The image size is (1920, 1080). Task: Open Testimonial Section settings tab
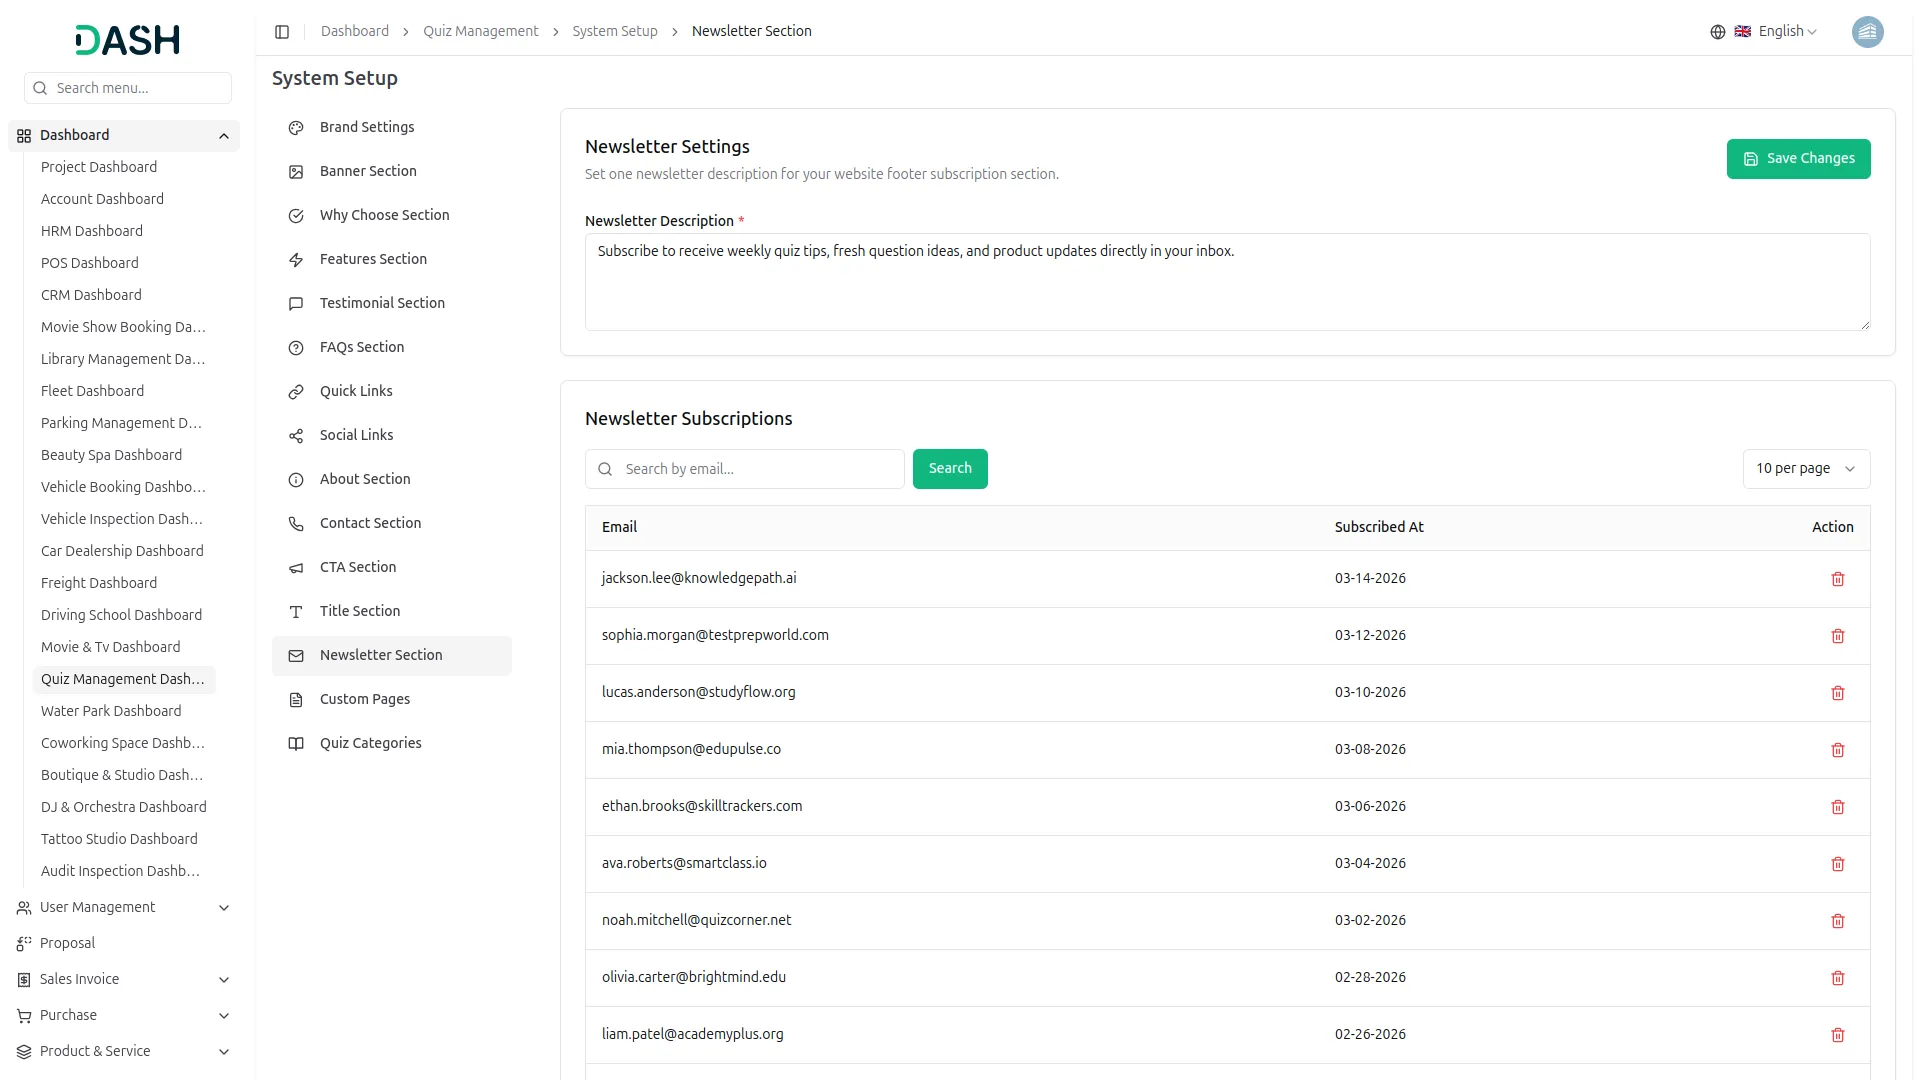pyautogui.click(x=382, y=303)
